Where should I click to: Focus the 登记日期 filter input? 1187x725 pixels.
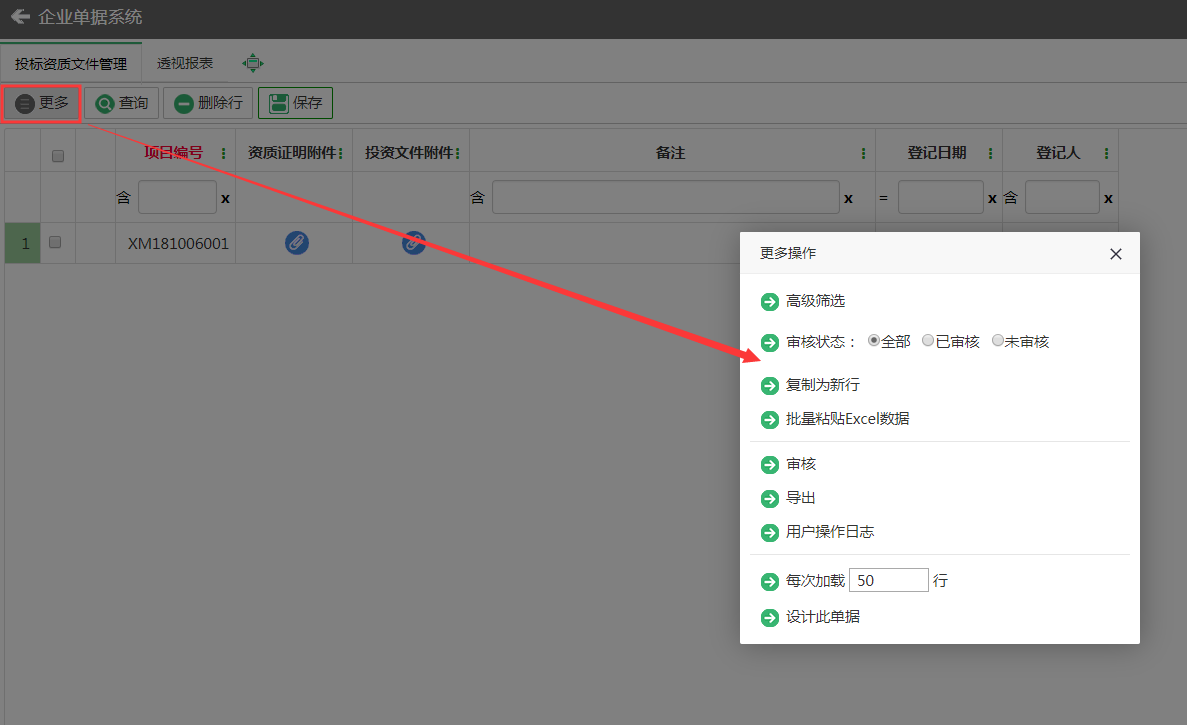pyautogui.click(x=940, y=198)
